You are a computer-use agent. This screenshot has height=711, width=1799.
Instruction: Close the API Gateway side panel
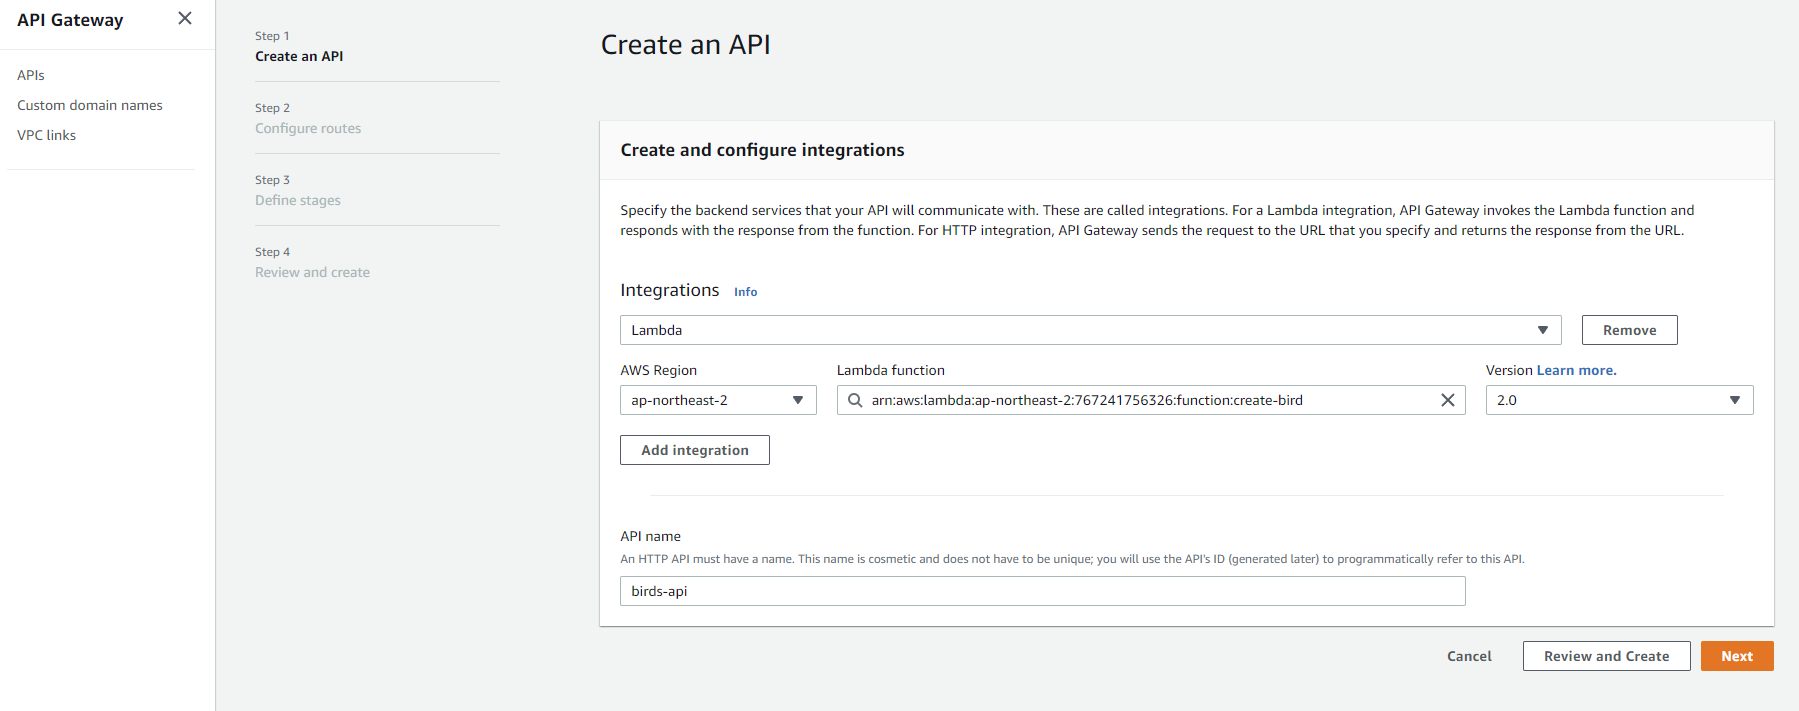coord(185,18)
